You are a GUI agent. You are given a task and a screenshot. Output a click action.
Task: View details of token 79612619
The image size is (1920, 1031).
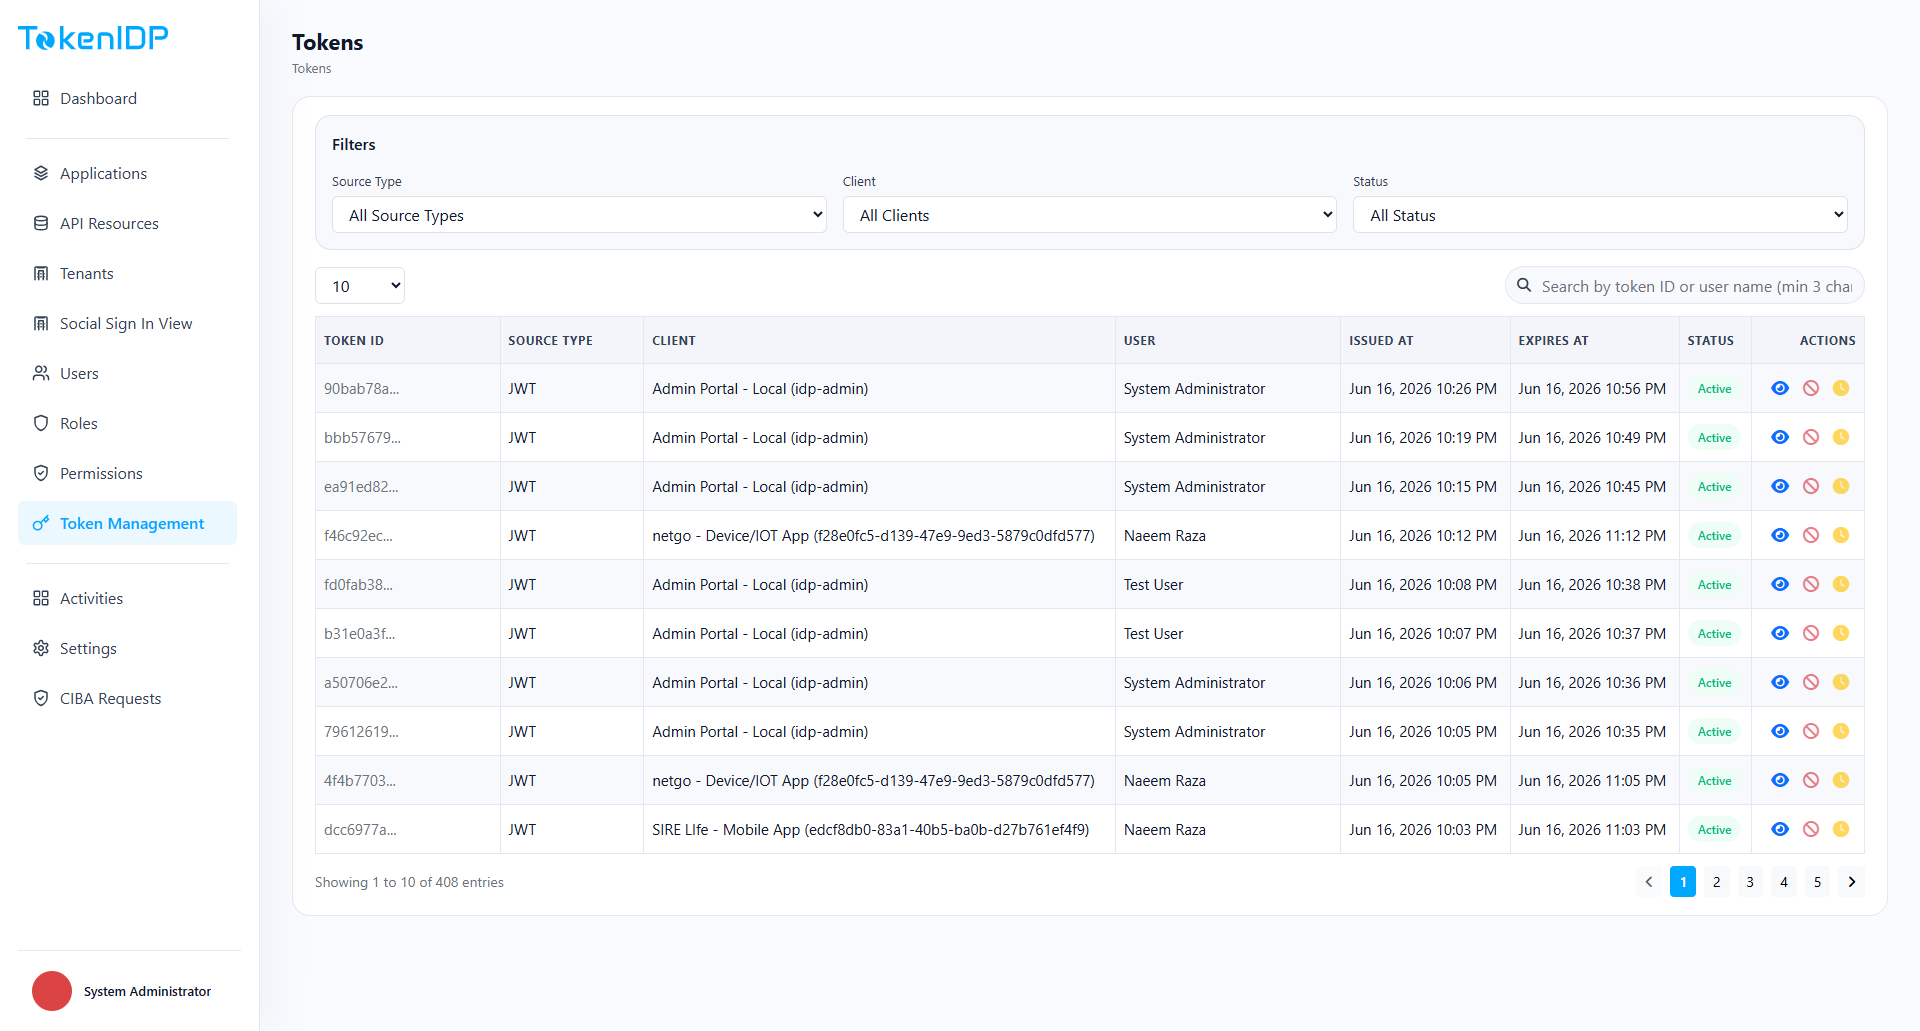[1780, 731]
